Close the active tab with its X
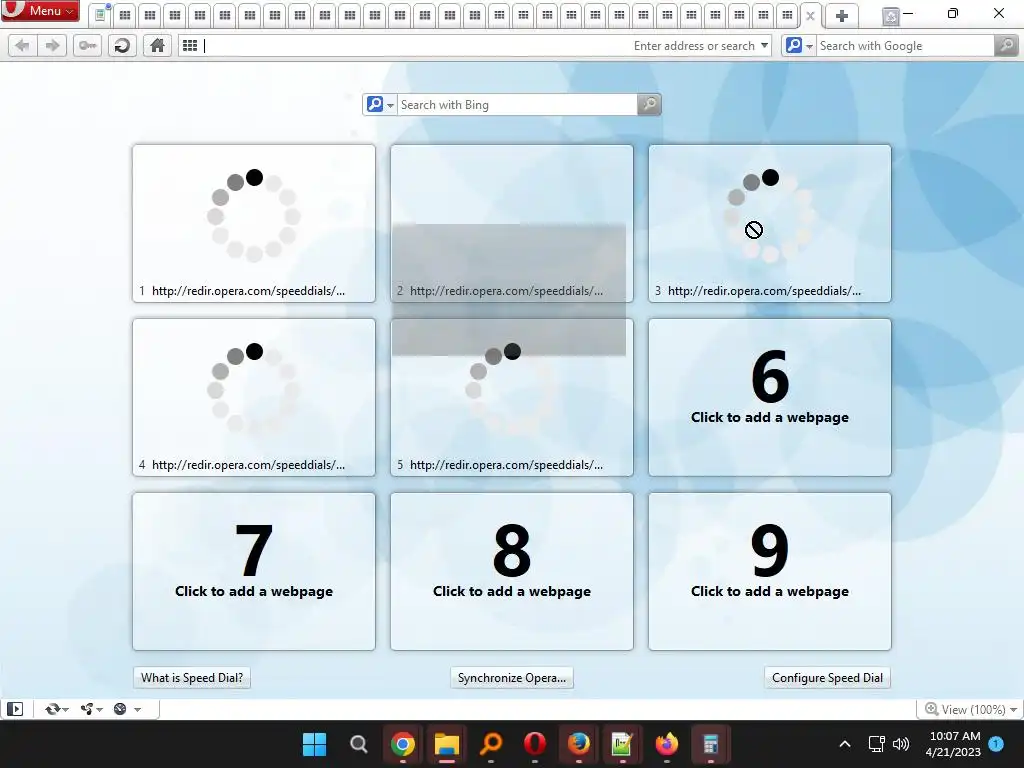Viewport: 1024px width, 768px height. click(x=810, y=16)
